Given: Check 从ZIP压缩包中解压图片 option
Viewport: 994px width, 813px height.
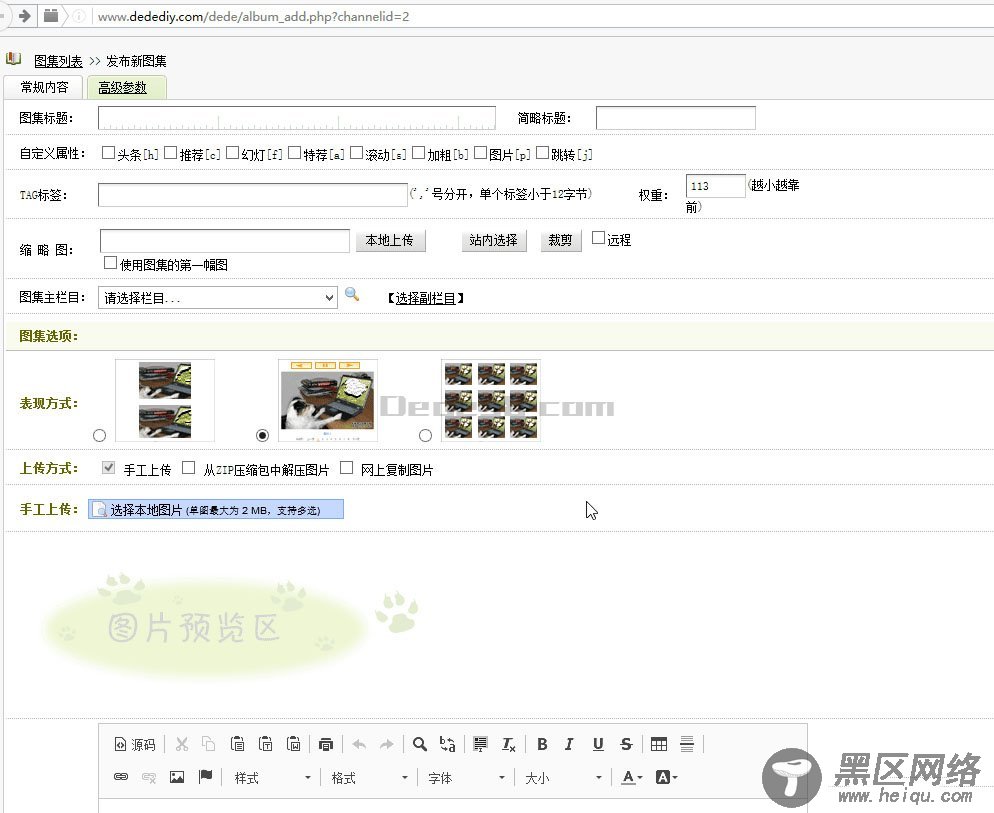Looking at the screenshot, I should pos(188,467).
